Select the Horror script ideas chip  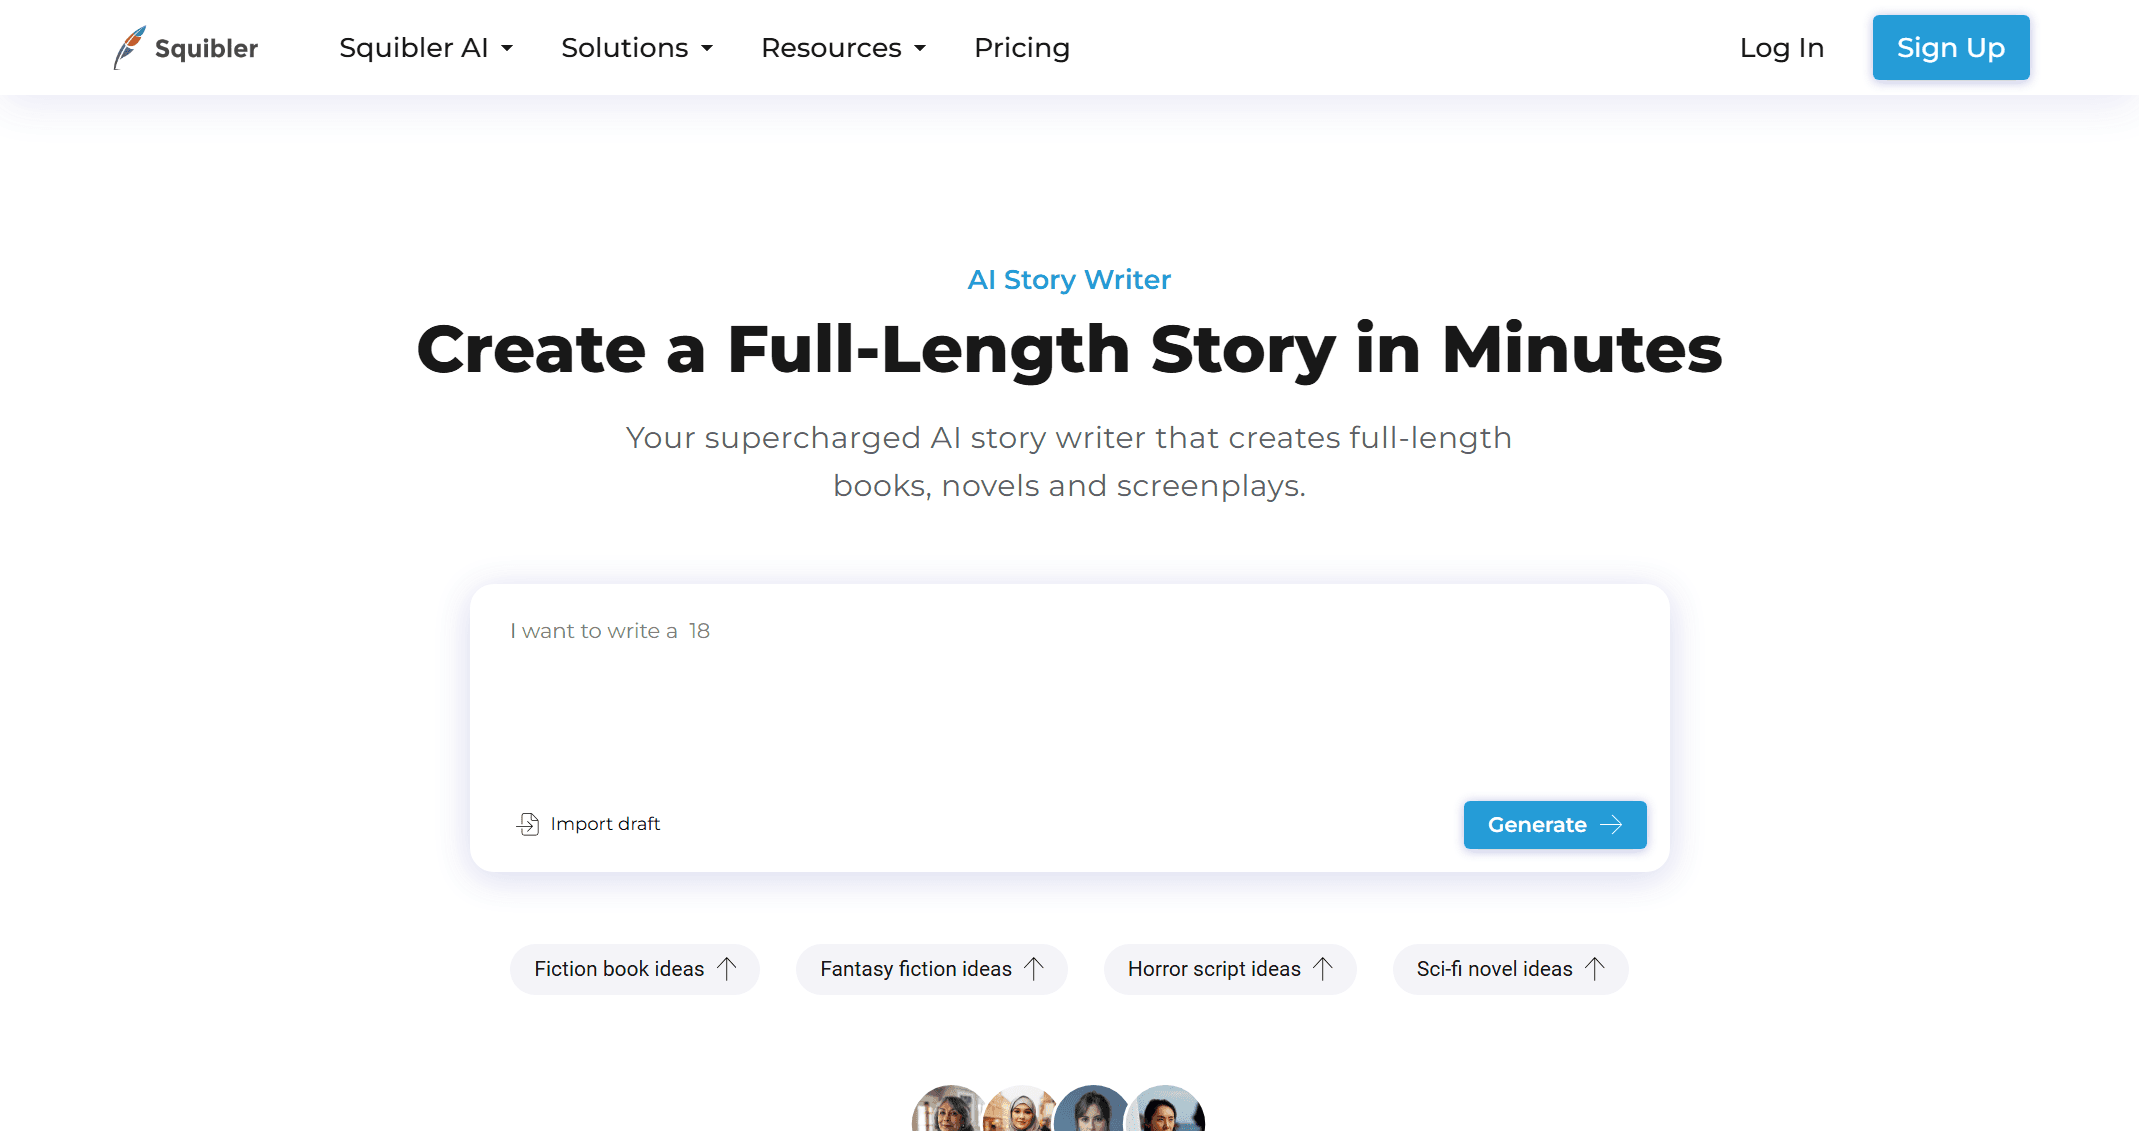[1214, 969]
